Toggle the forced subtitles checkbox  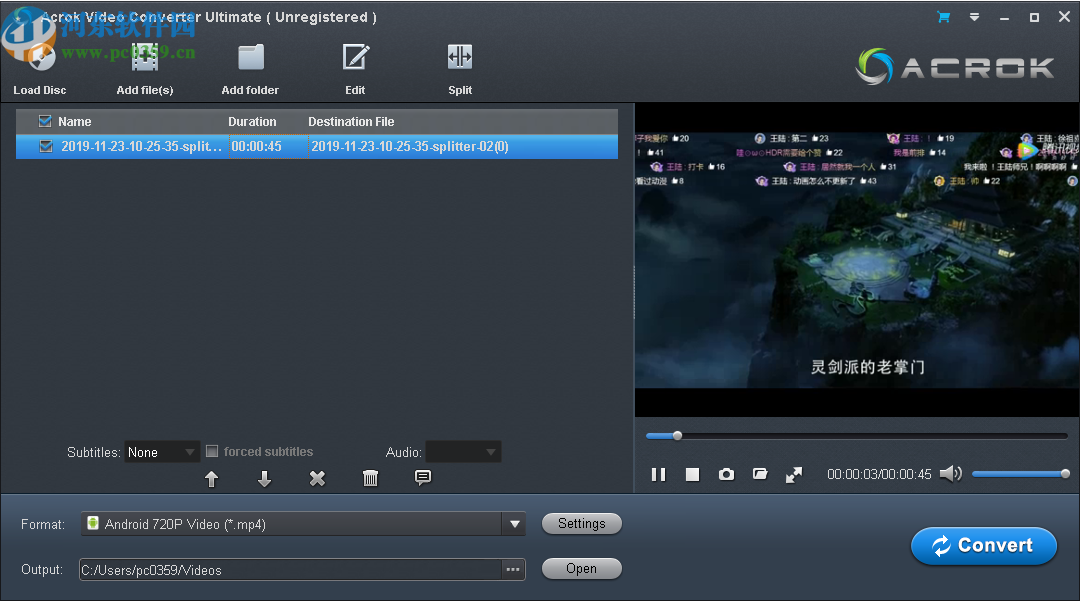point(213,451)
